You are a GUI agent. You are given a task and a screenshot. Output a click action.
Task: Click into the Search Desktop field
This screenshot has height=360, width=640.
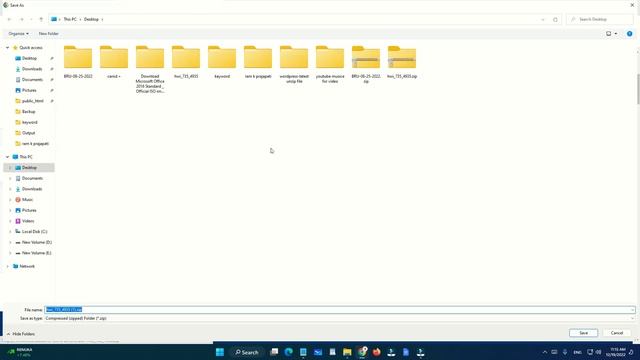(599, 20)
